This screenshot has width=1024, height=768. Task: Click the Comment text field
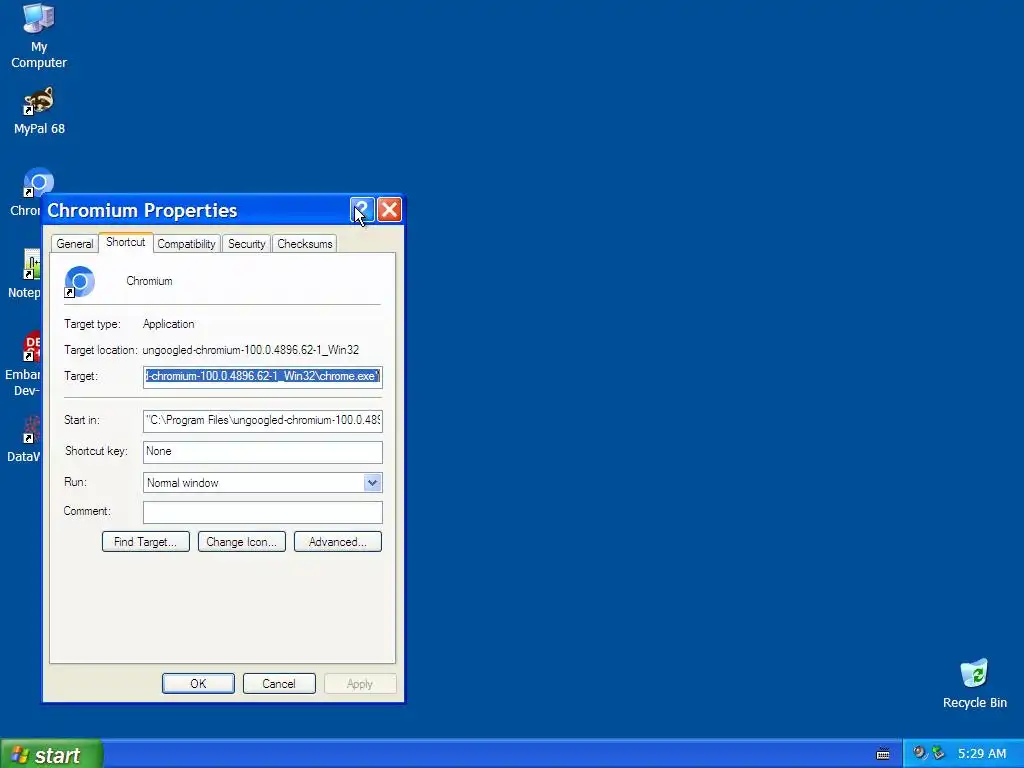263,513
